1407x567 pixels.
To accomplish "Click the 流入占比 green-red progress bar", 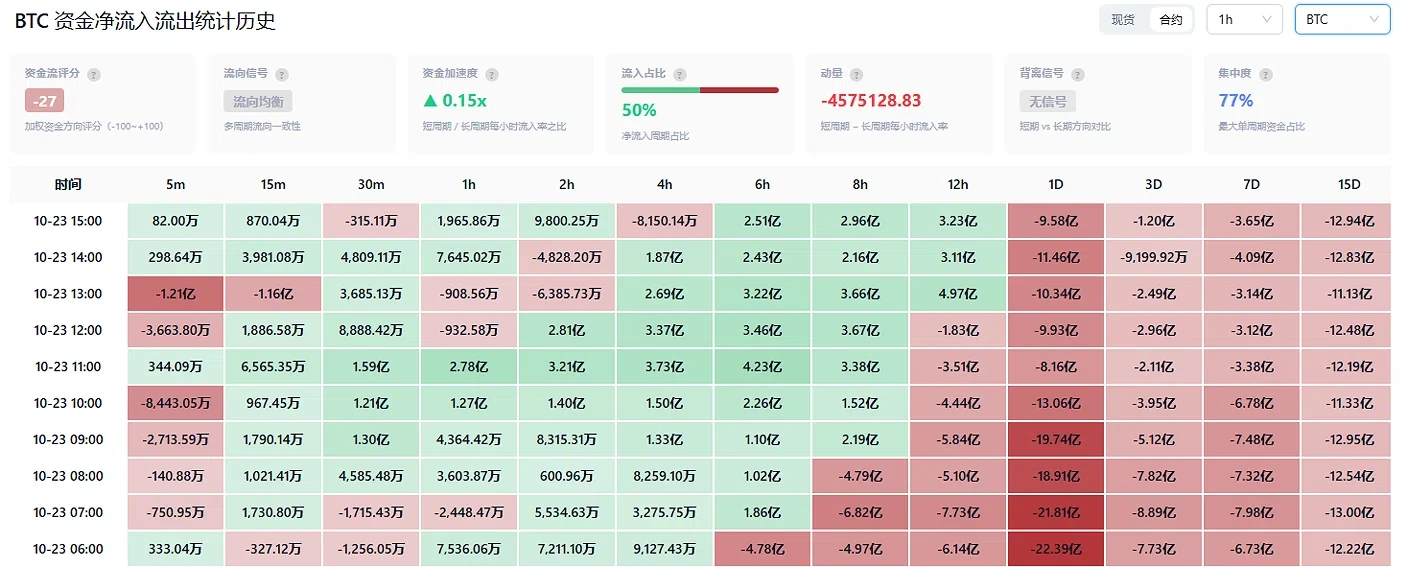I will point(700,90).
